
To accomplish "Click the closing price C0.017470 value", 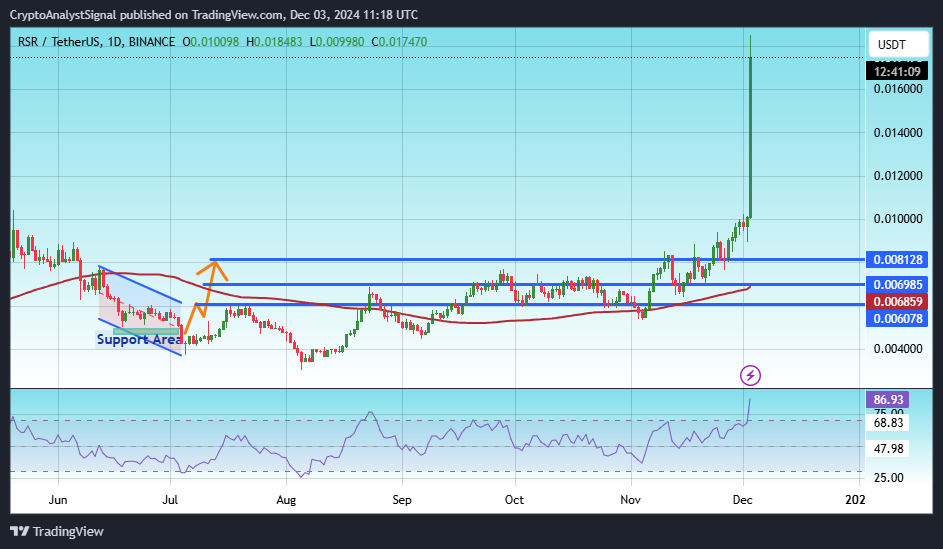I will click(399, 41).
